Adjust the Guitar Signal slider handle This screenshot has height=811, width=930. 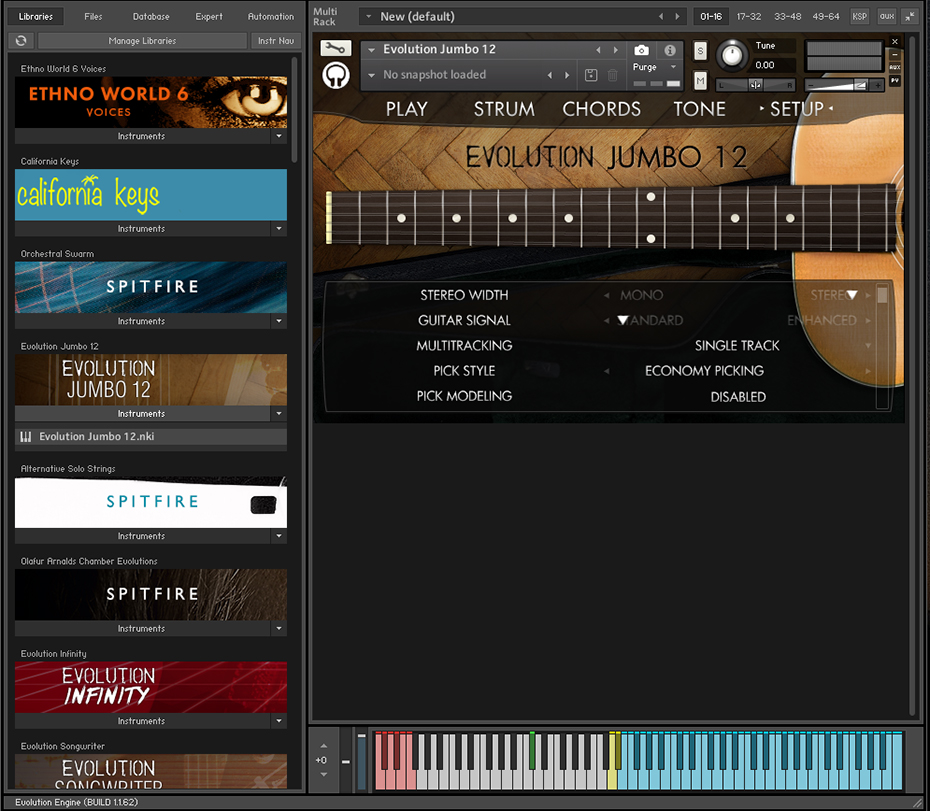pos(623,320)
